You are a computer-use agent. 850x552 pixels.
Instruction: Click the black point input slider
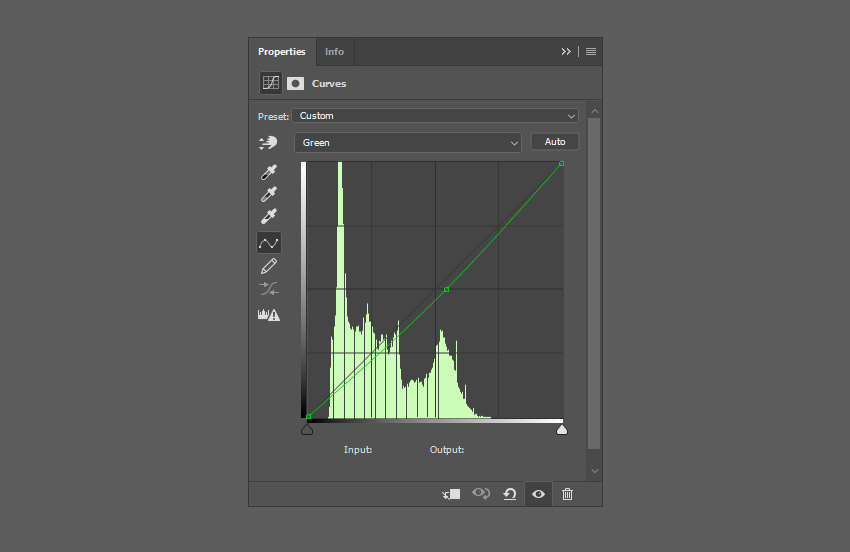pos(307,429)
